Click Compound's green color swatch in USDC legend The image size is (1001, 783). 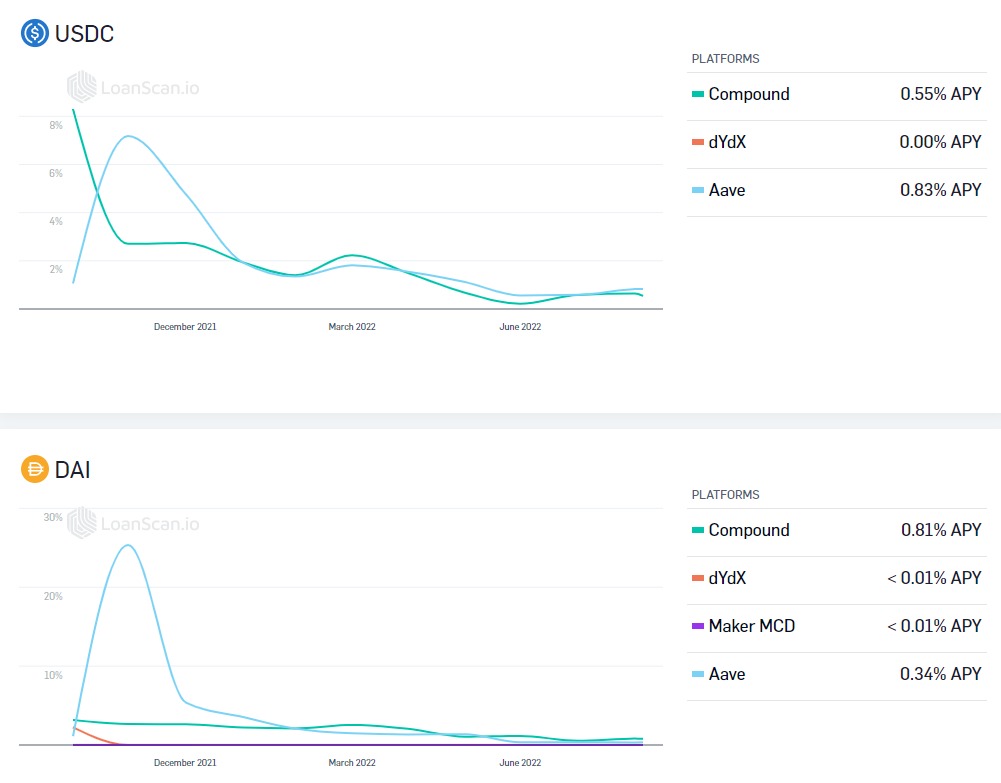698,95
